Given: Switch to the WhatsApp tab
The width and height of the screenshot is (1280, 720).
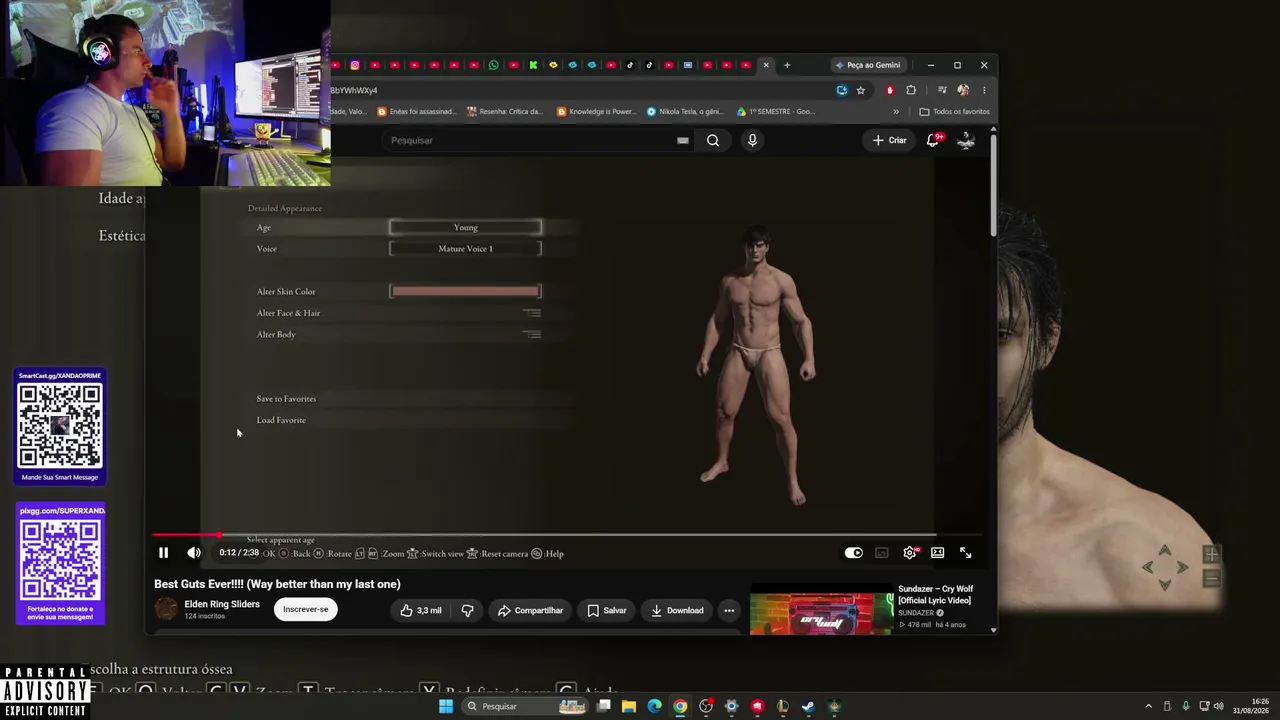Looking at the screenshot, I should pyautogui.click(x=493, y=65).
